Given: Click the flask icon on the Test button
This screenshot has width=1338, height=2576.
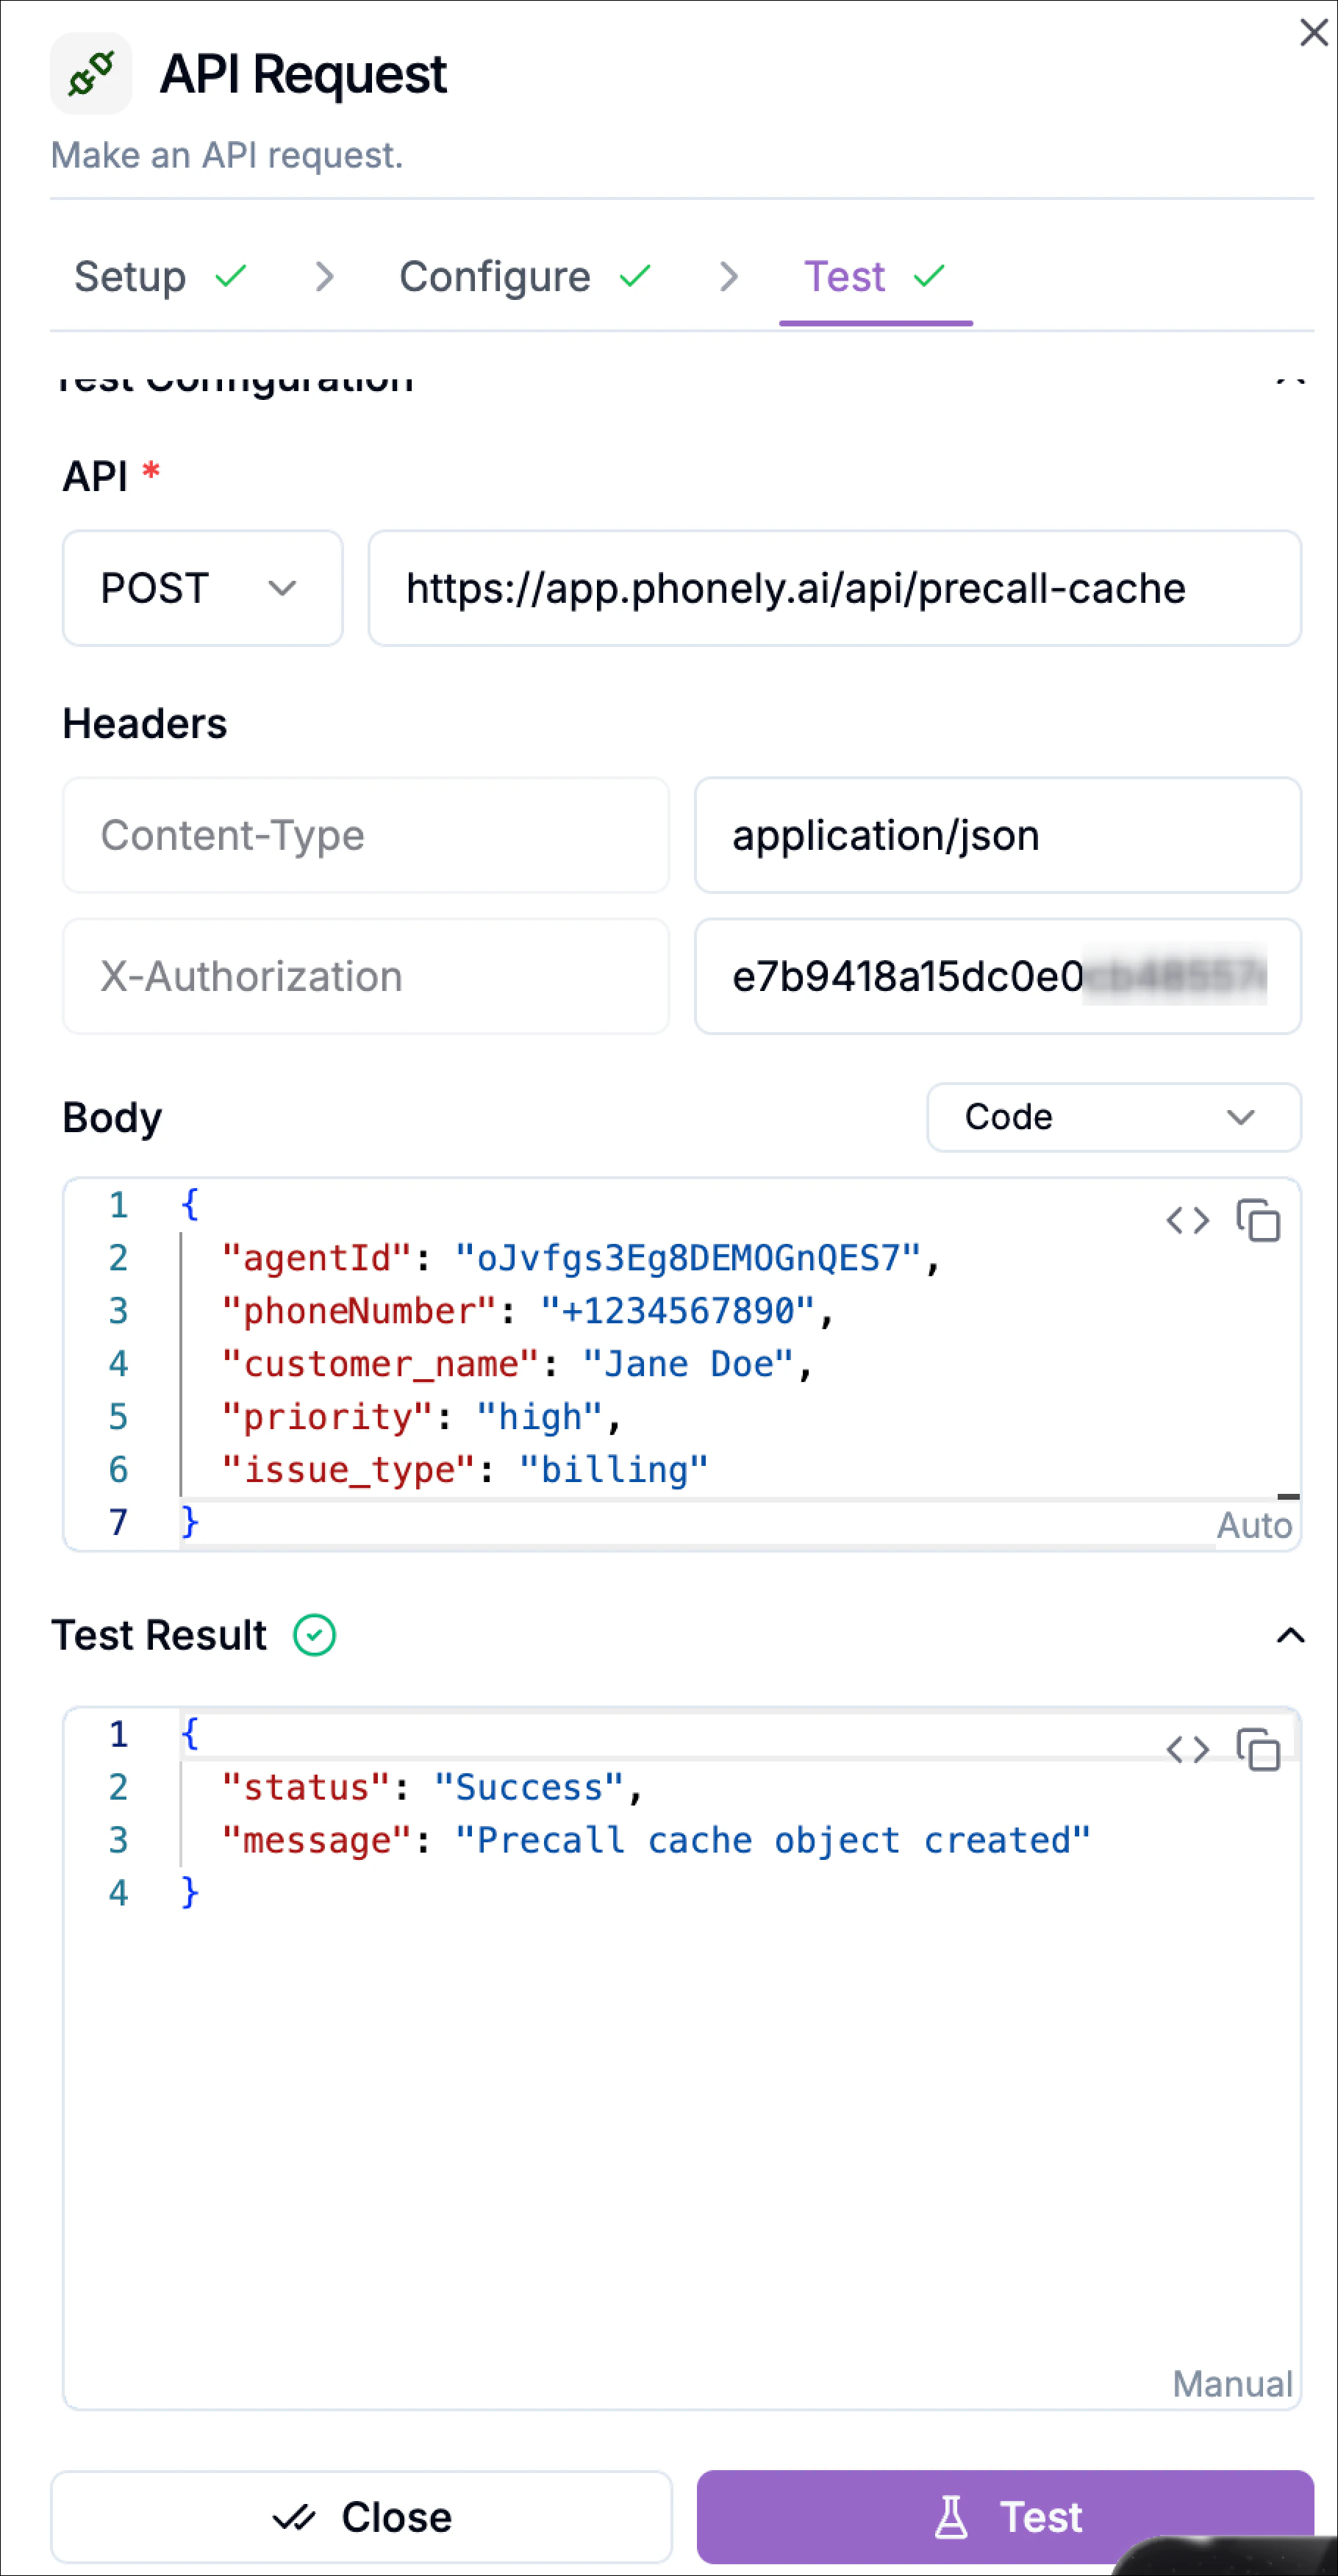Looking at the screenshot, I should pos(952,2517).
